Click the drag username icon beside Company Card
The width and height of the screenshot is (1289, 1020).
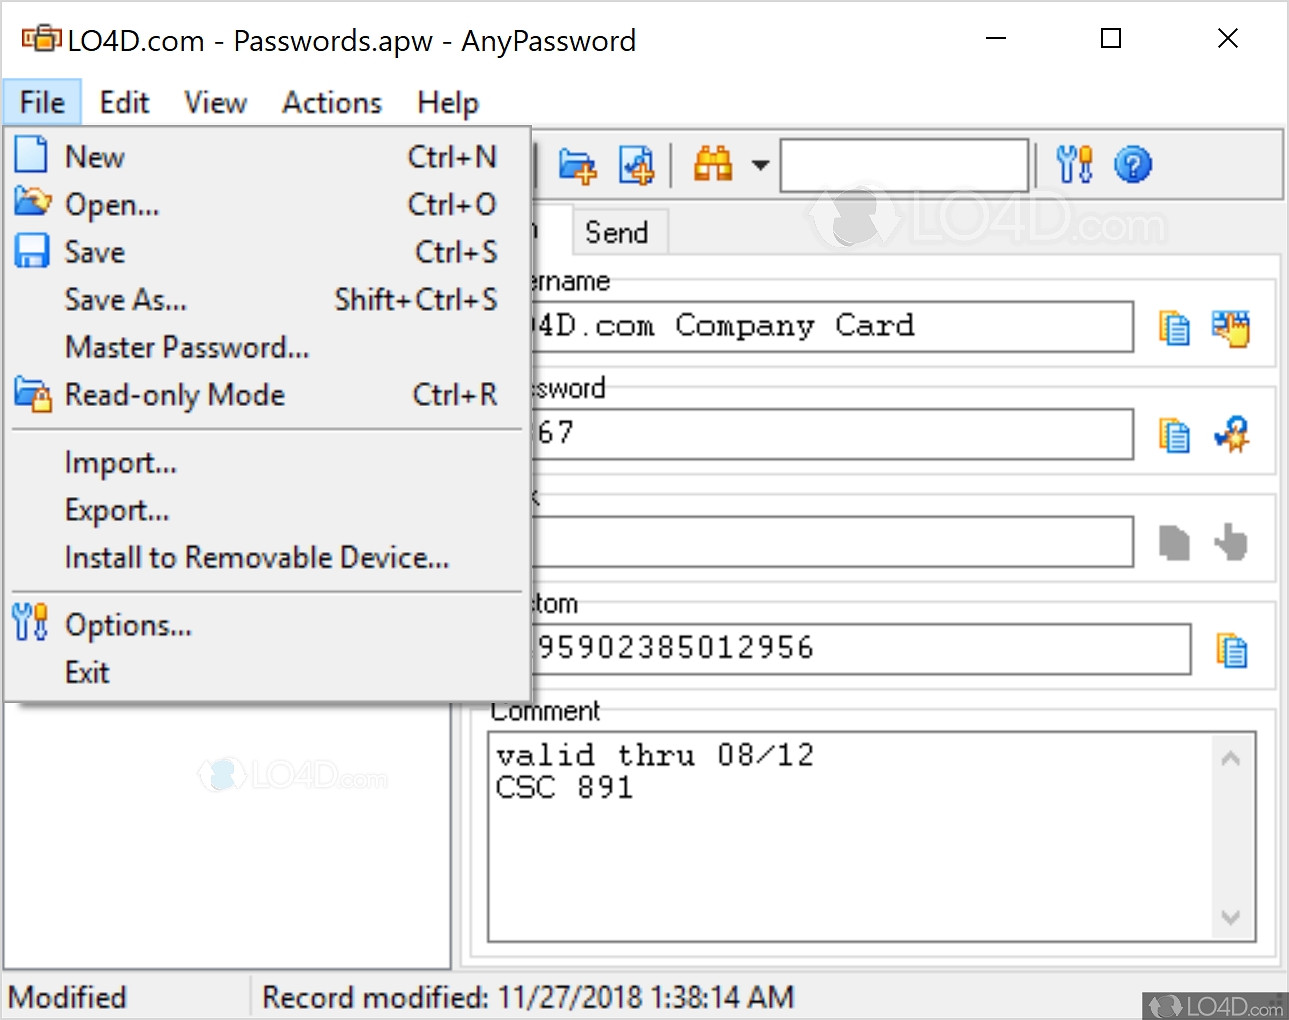1231,328
